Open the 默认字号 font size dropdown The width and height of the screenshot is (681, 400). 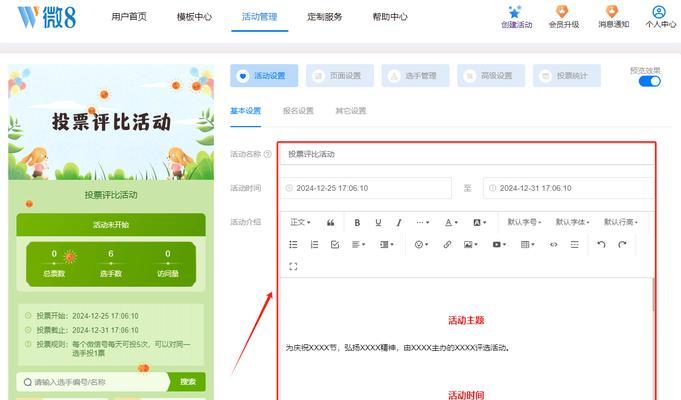point(524,222)
